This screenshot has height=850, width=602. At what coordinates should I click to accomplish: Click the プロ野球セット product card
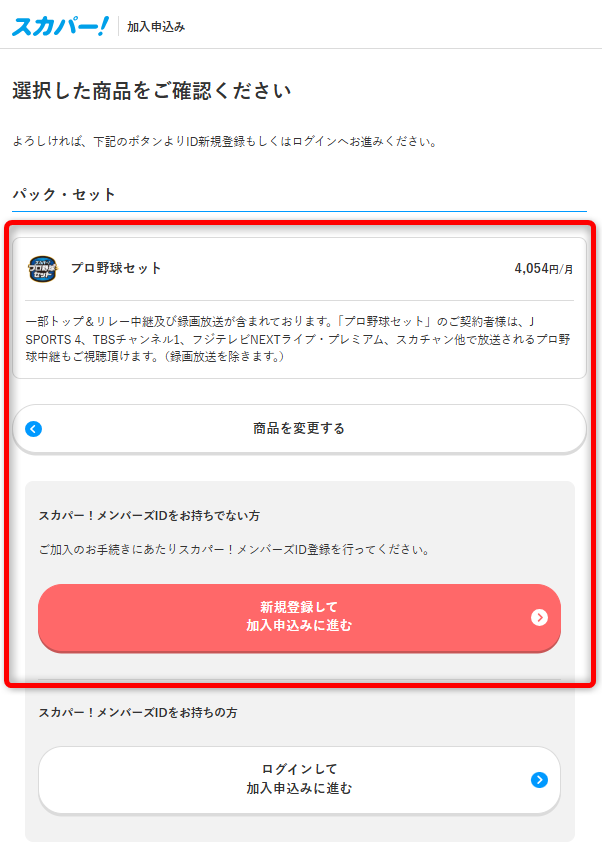[x=299, y=308]
